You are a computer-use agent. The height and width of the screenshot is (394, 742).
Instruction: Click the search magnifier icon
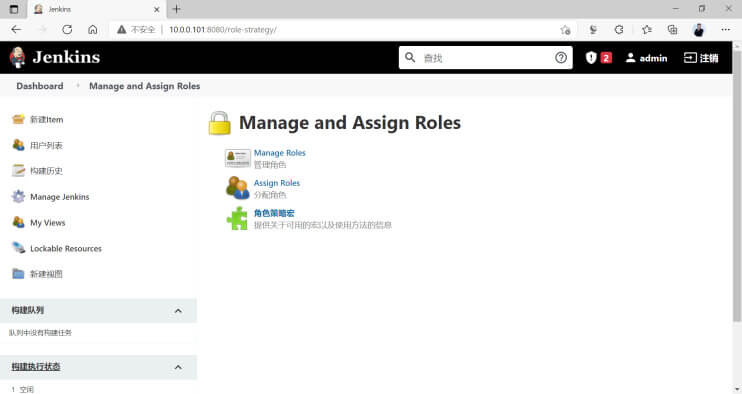click(410, 58)
